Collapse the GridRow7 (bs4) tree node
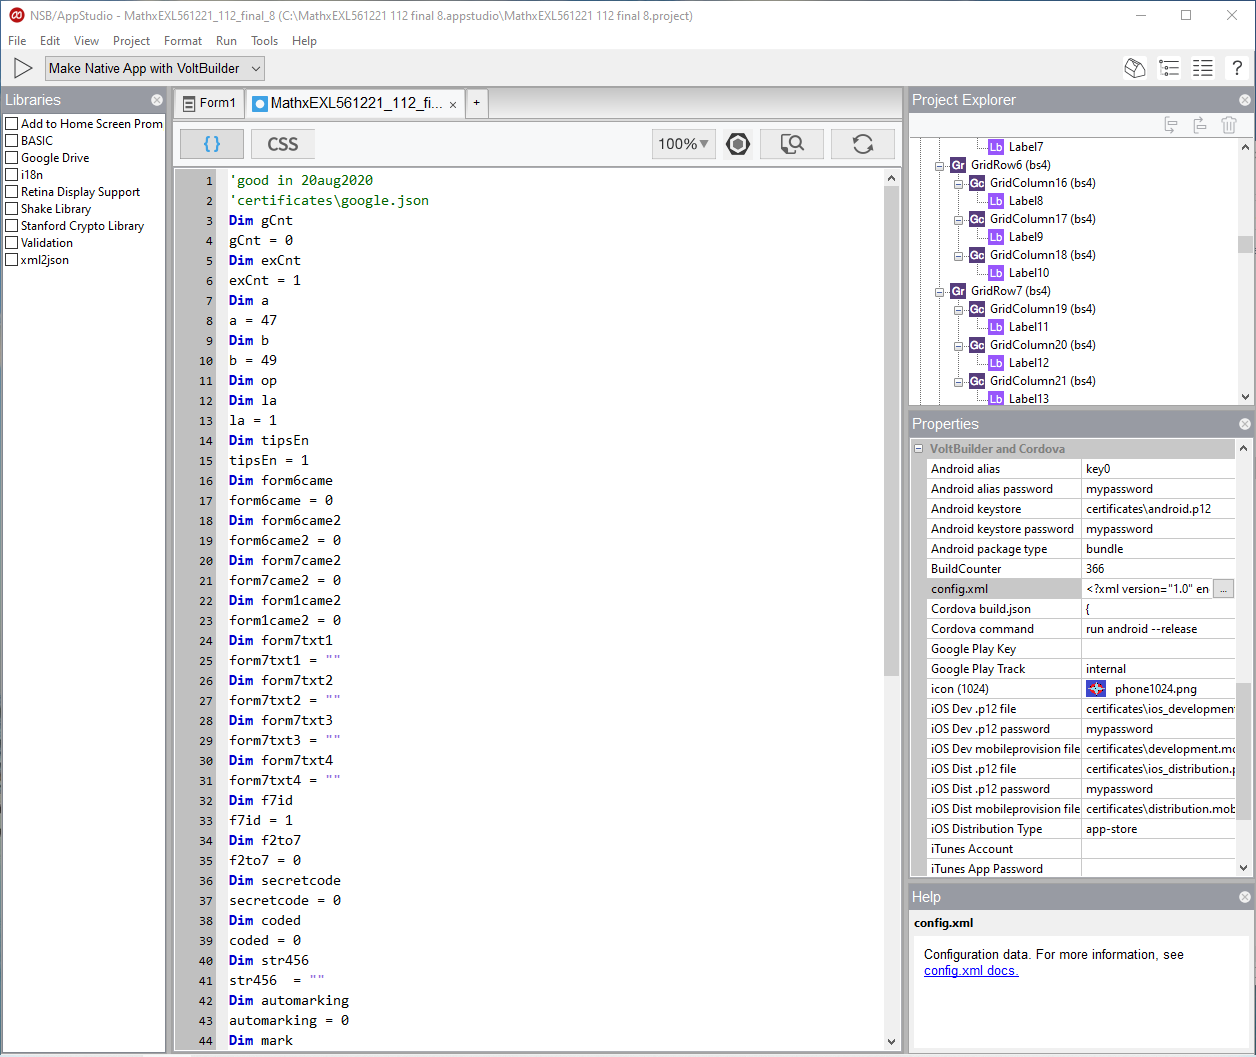 tap(940, 291)
